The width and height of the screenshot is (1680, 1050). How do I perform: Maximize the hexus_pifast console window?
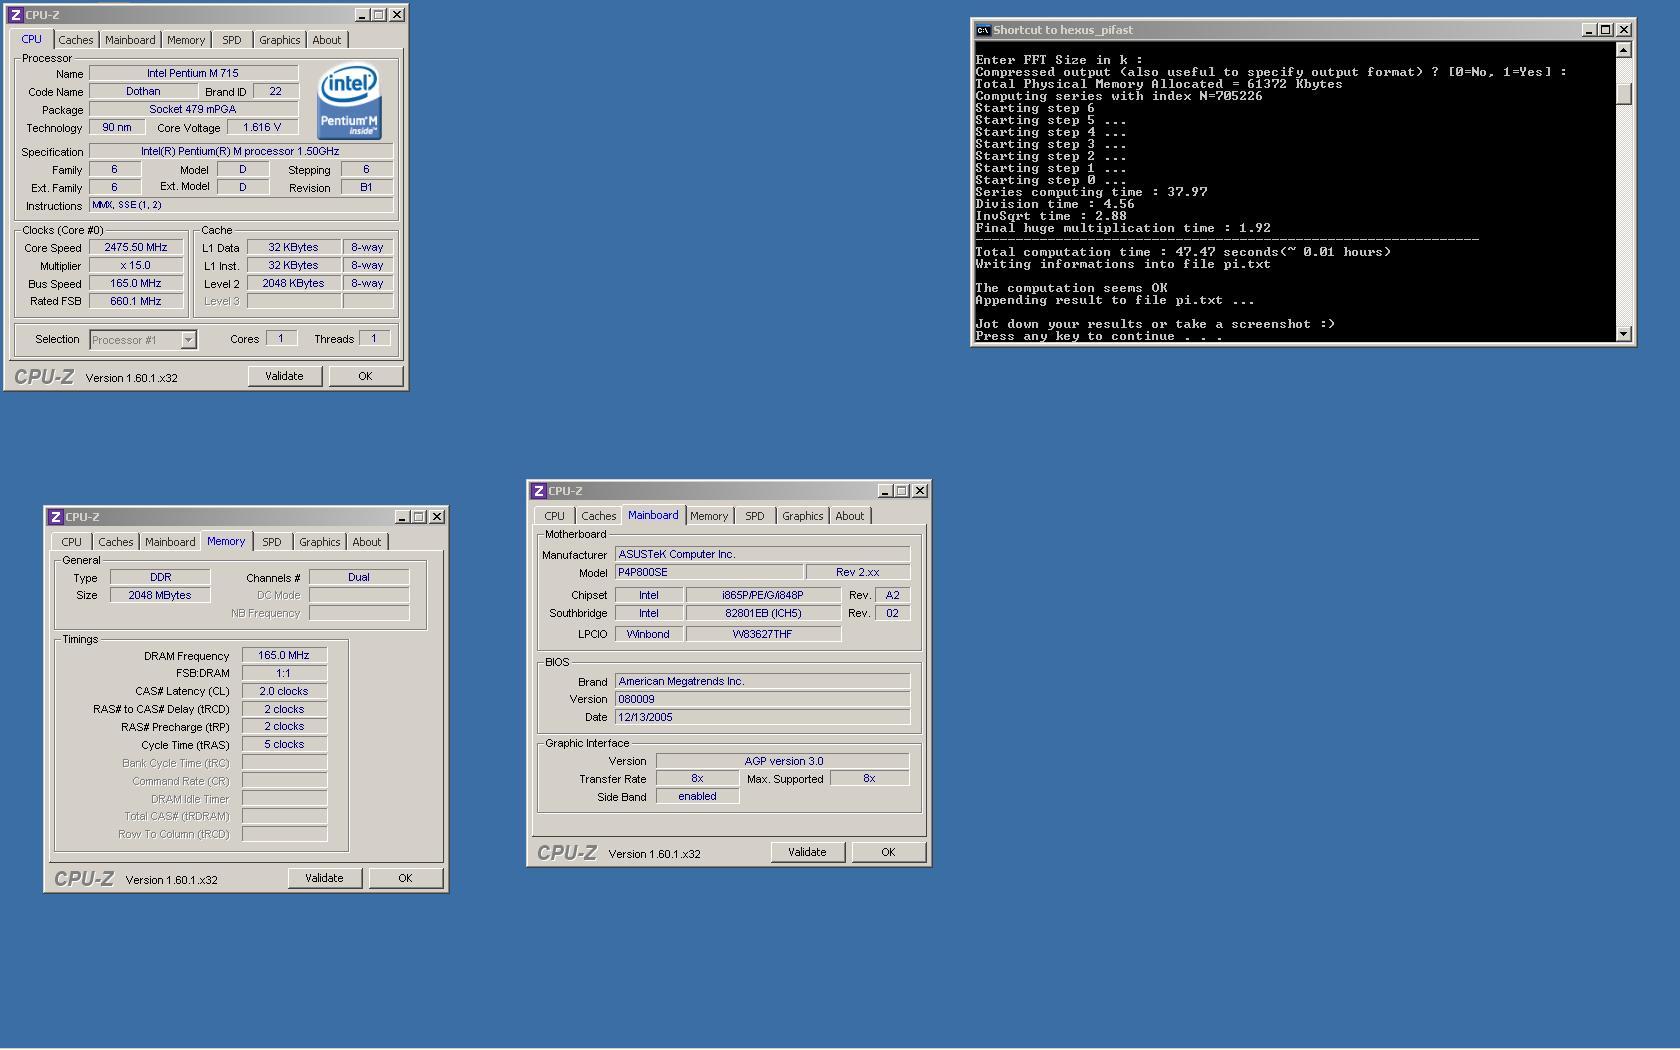point(1605,30)
